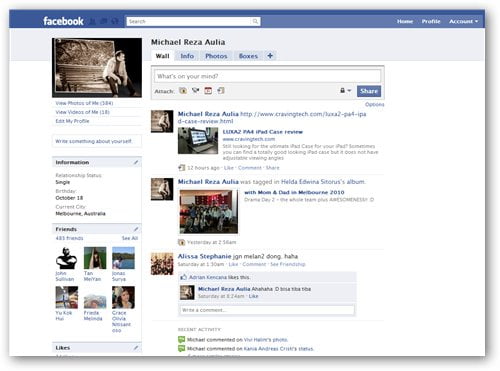This screenshot has height=371, width=500.
Task: Click www.cravingtech.com link under review title
Action: pyautogui.click(x=249, y=139)
